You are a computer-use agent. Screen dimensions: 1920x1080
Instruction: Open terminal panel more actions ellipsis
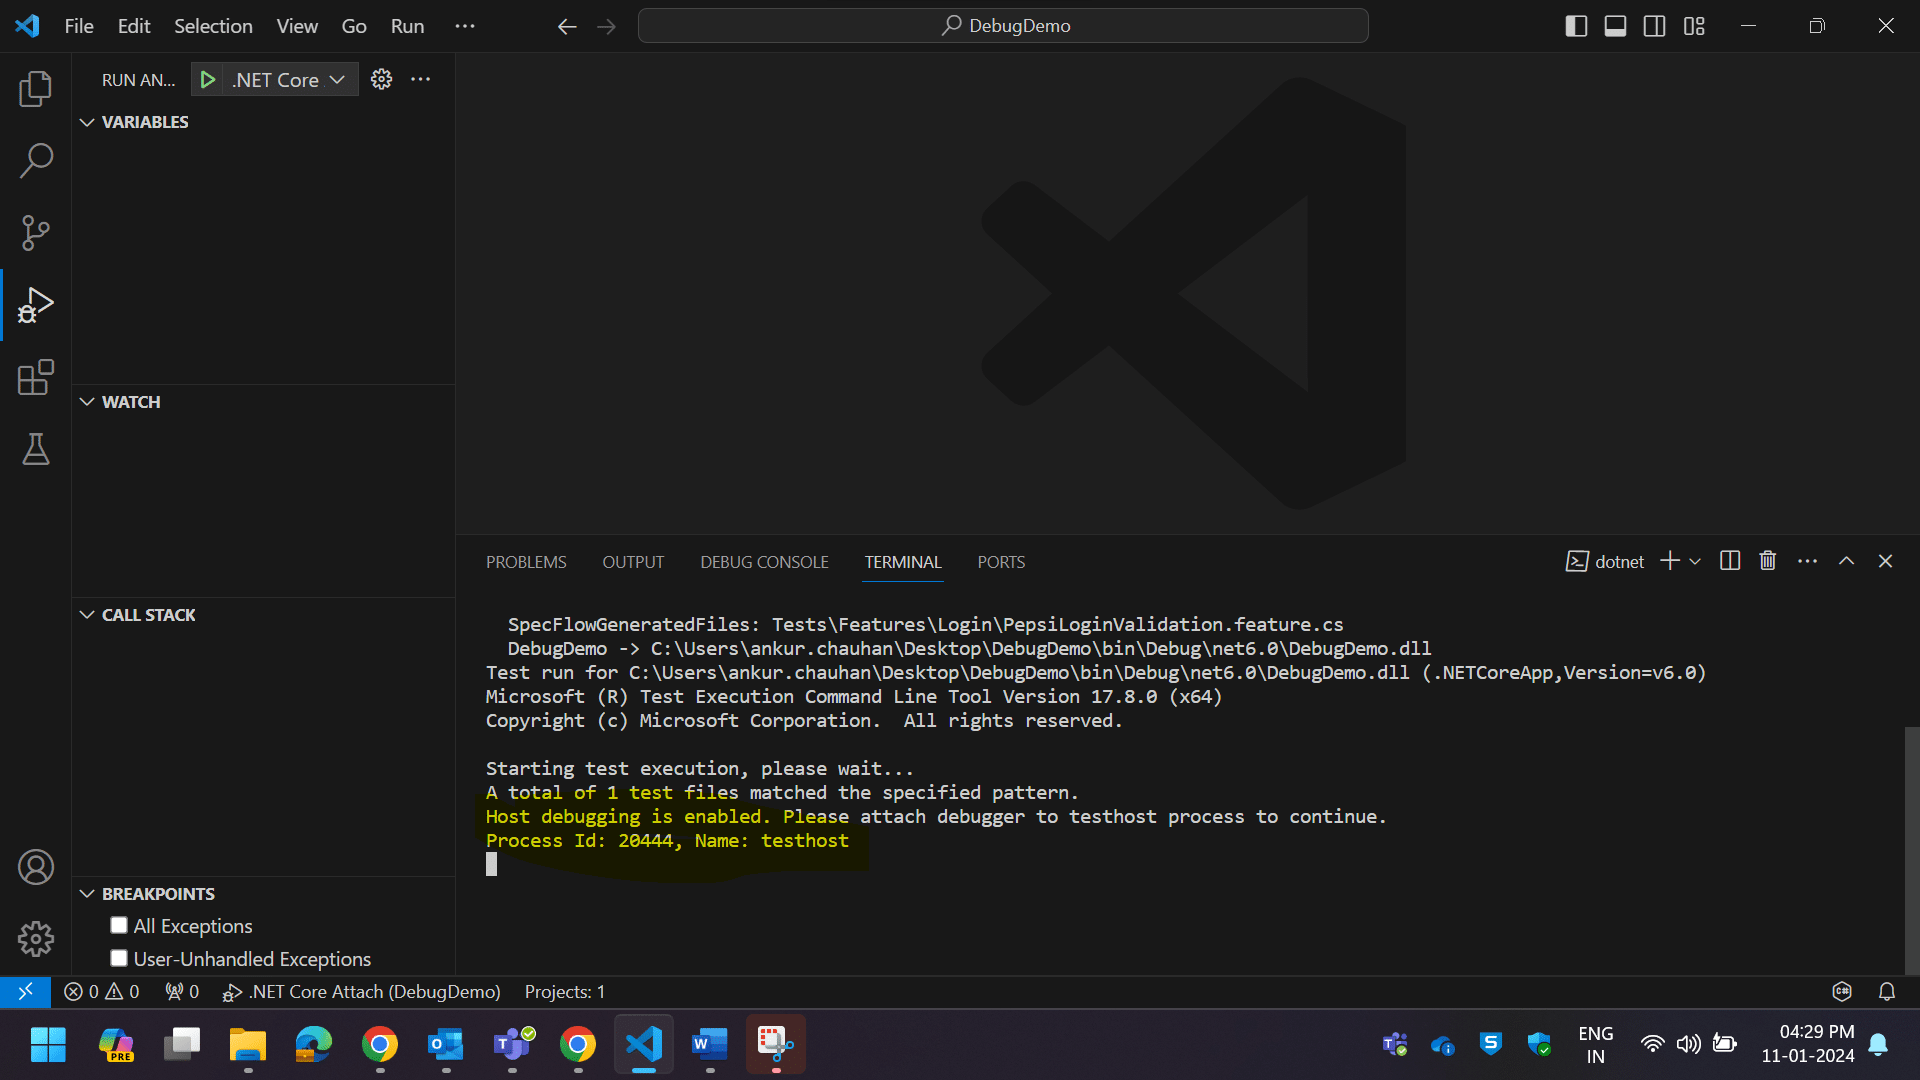(1807, 561)
